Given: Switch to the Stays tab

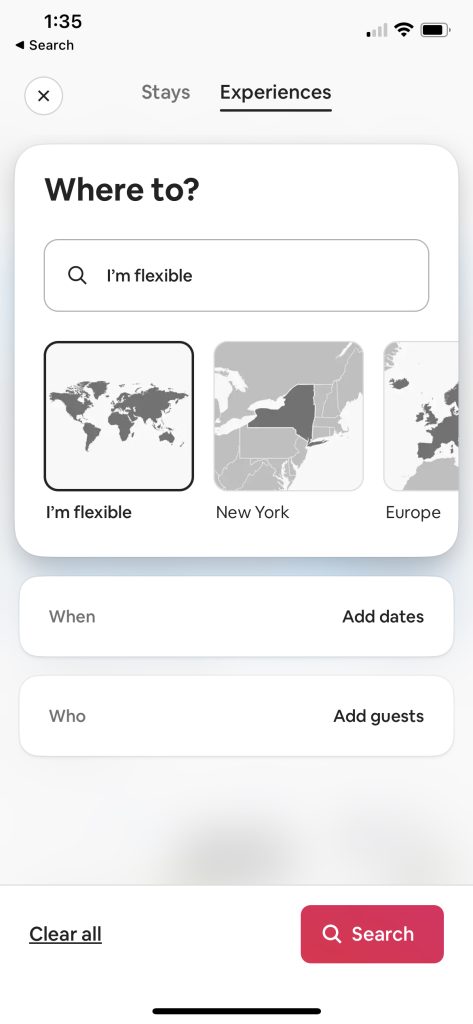Looking at the screenshot, I should click(166, 92).
